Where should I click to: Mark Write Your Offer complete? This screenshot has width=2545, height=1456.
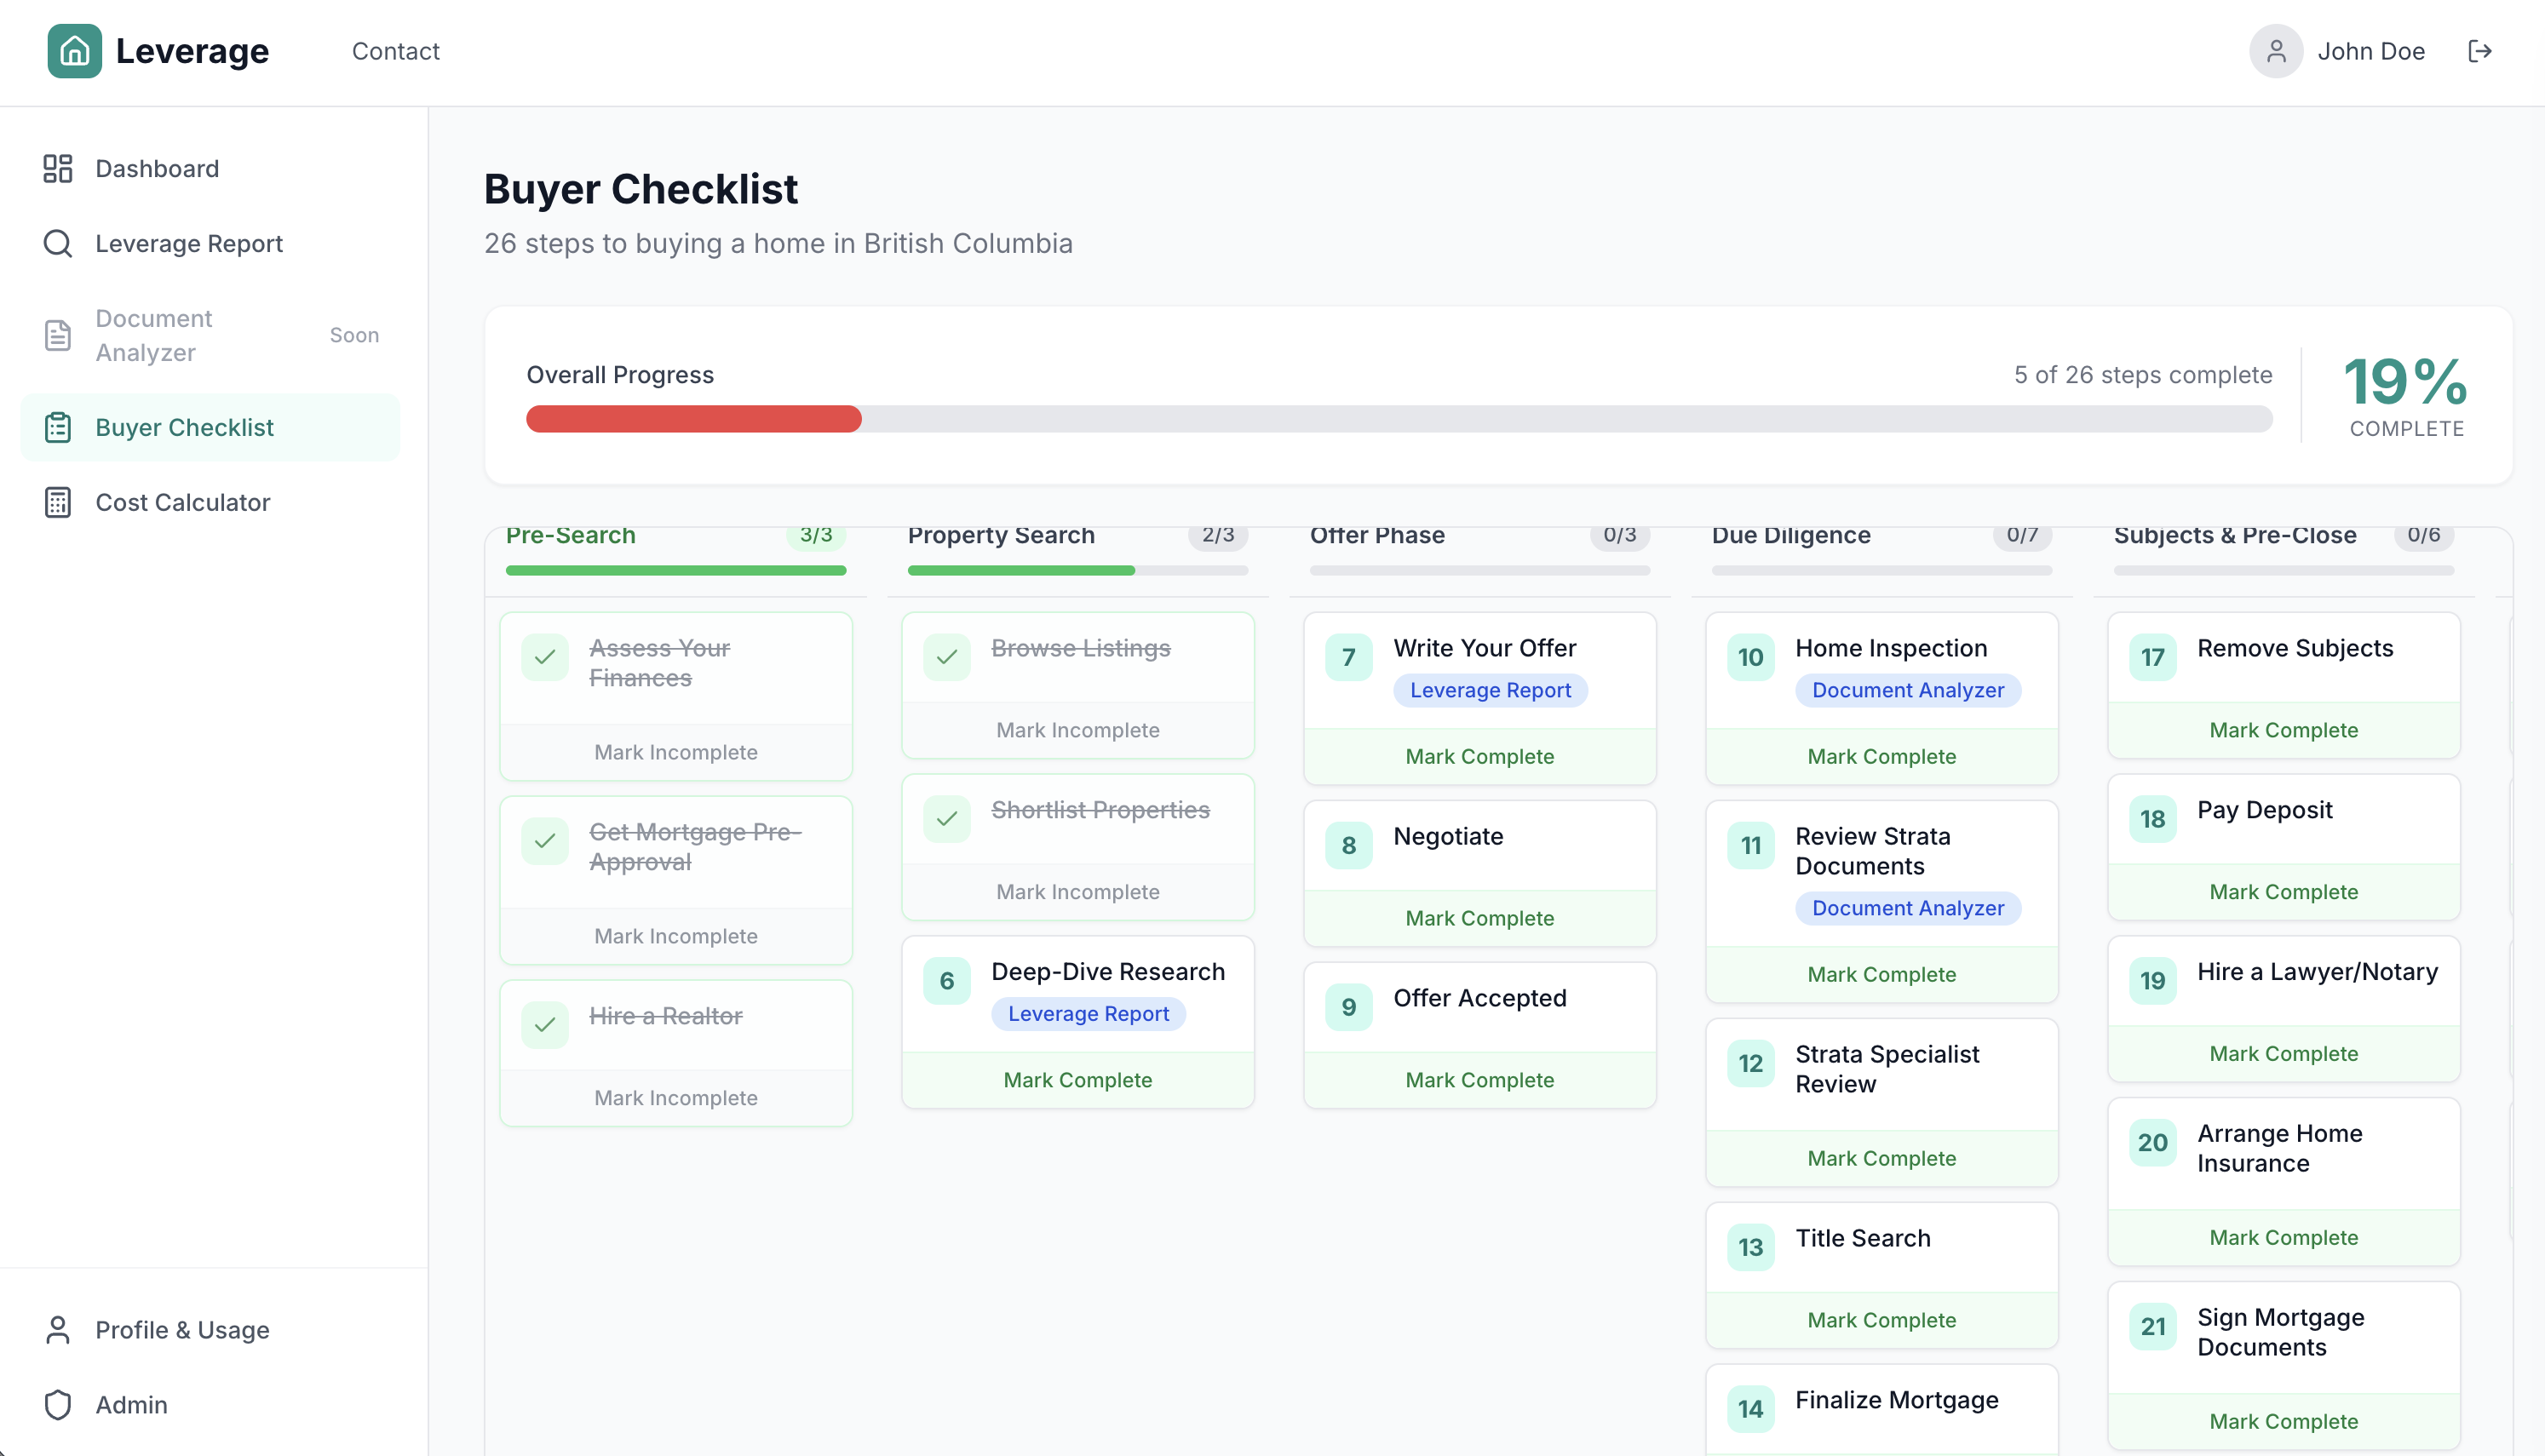pos(1480,756)
